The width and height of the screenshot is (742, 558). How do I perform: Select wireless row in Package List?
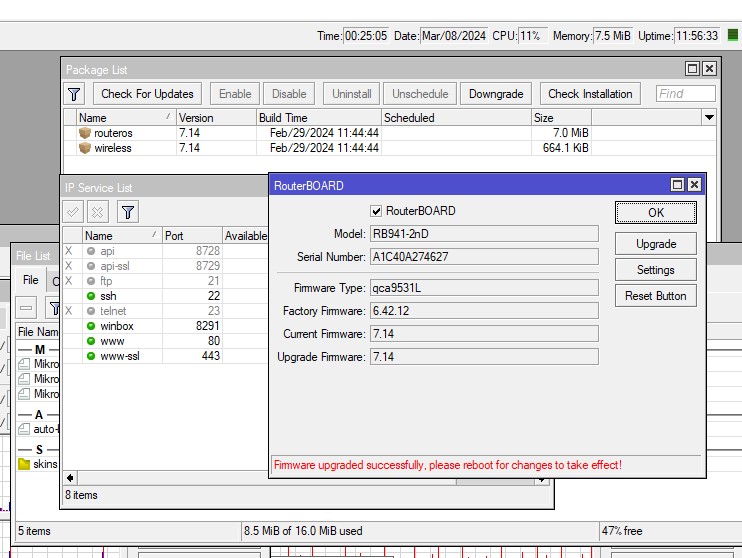[389, 148]
